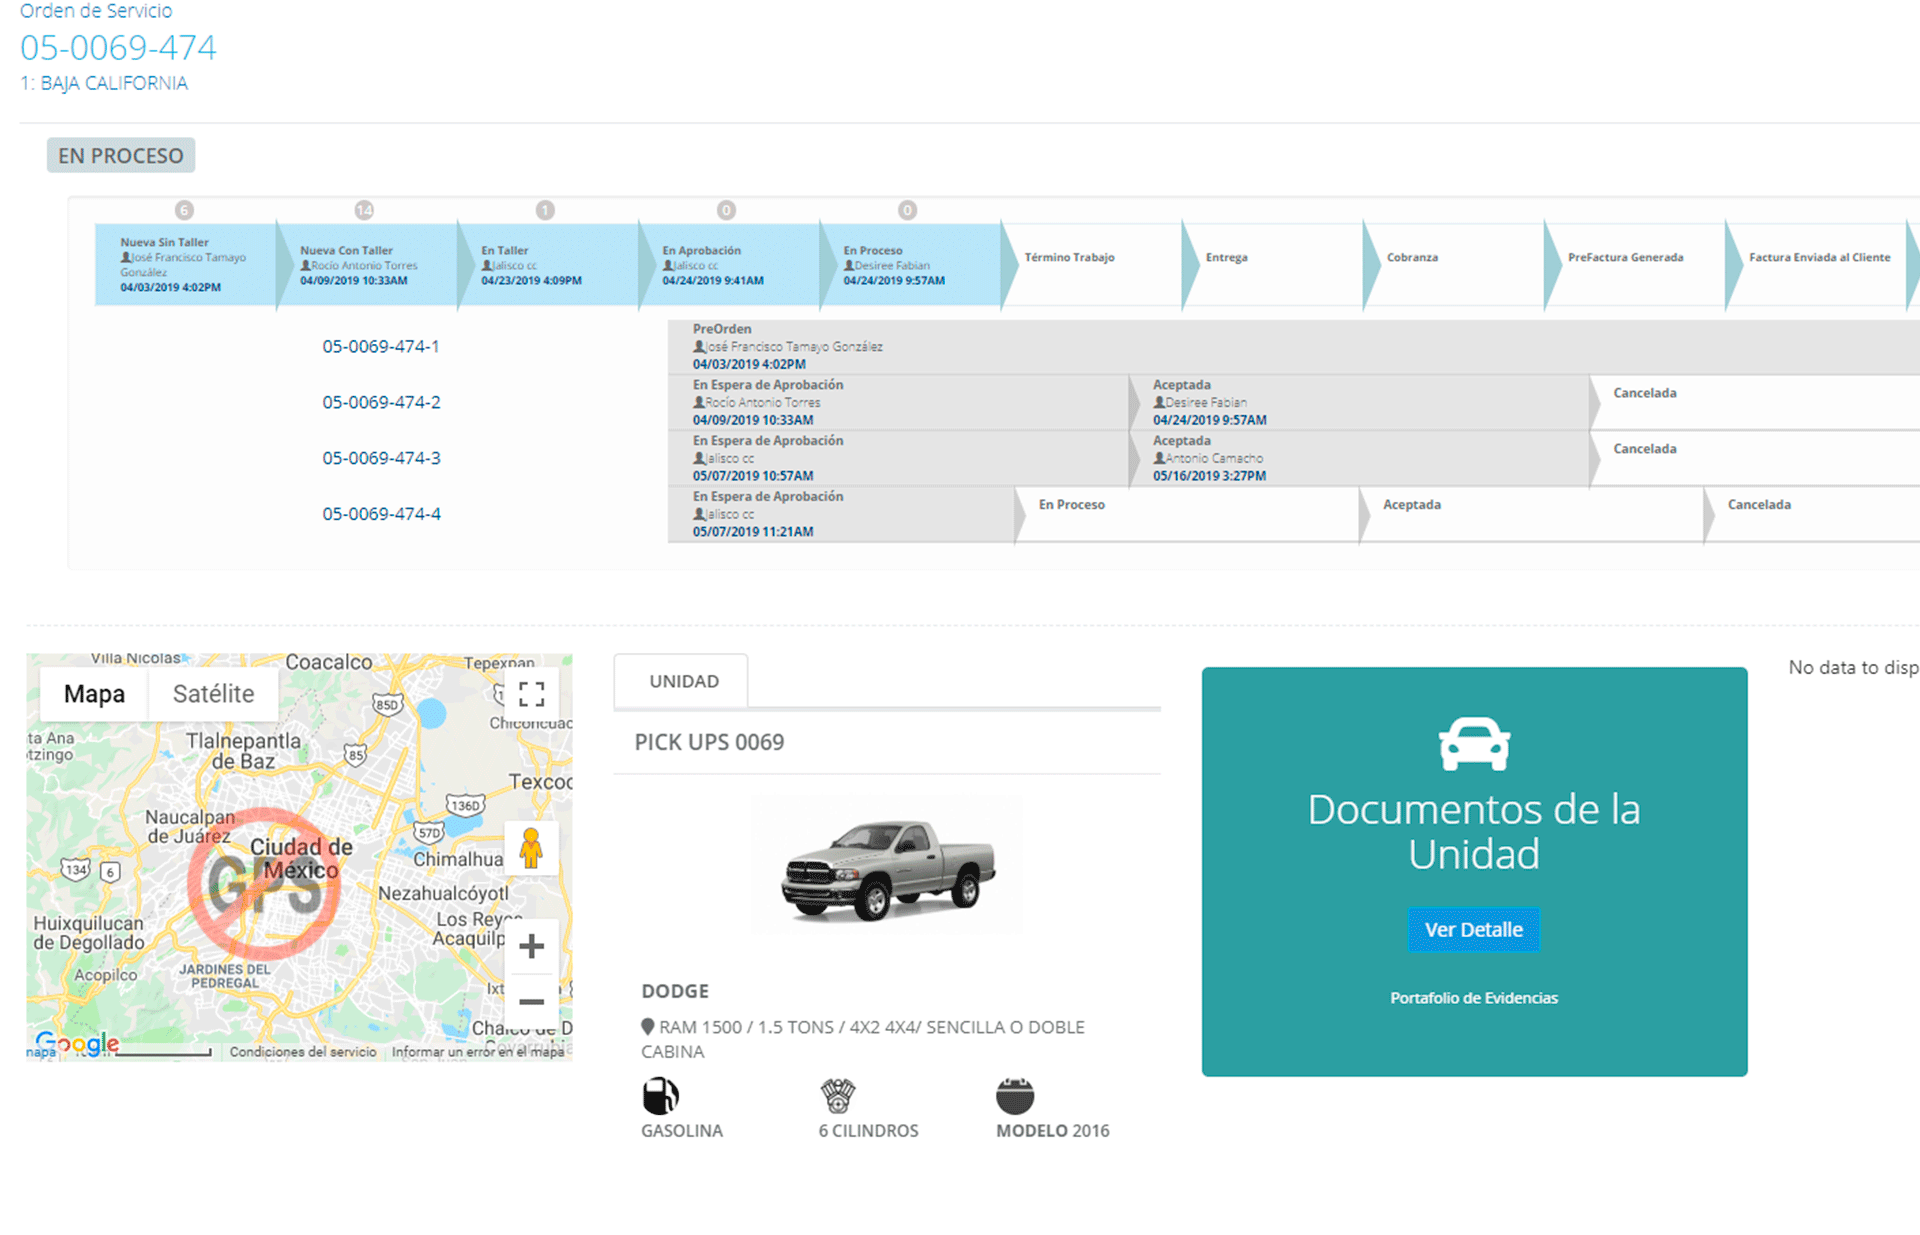Image resolution: width=1920 pixels, height=1235 pixels.
Task: Open sub-order 05-0069-474-4
Action: tap(381, 514)
